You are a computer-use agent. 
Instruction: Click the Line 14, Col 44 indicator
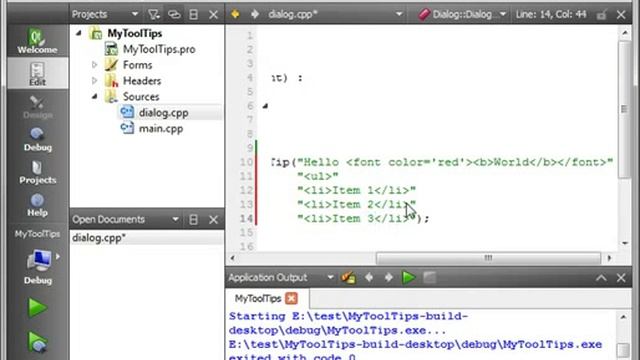551,14
